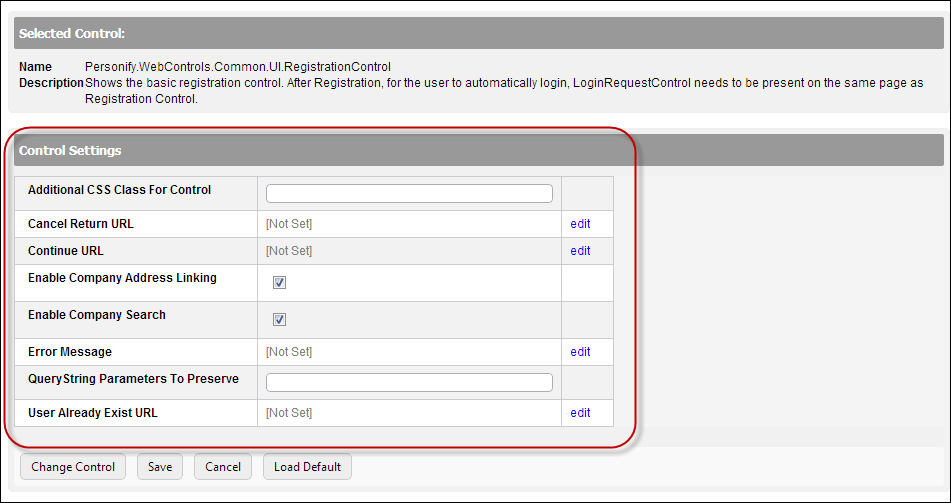The height and width of the screenshot is (503, 951).
Task: Click the Cancel button
Action: [223, 467]
